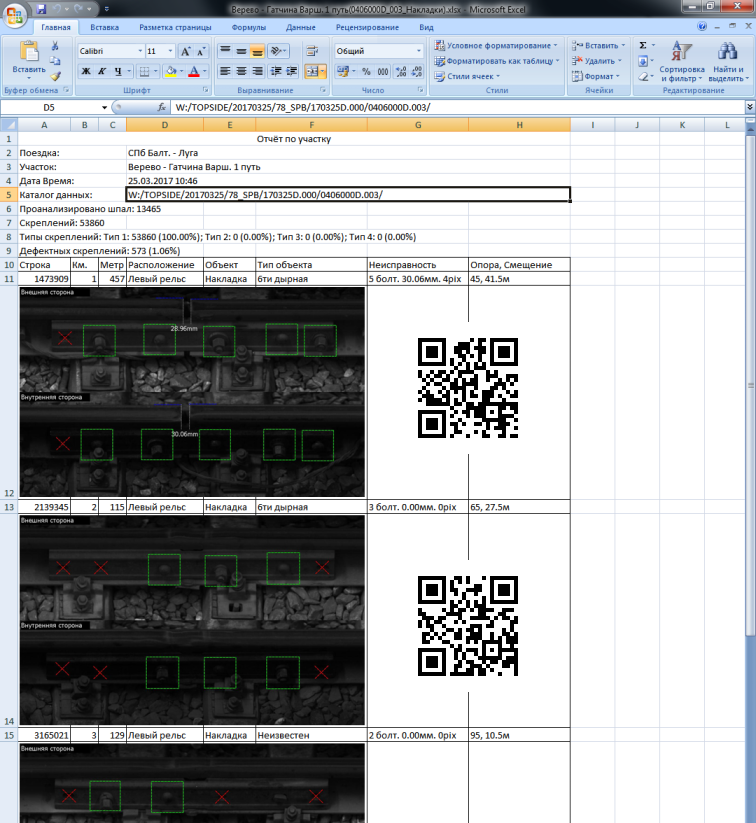
Task: Open the font size 11 dropdown
Action: 170,51
